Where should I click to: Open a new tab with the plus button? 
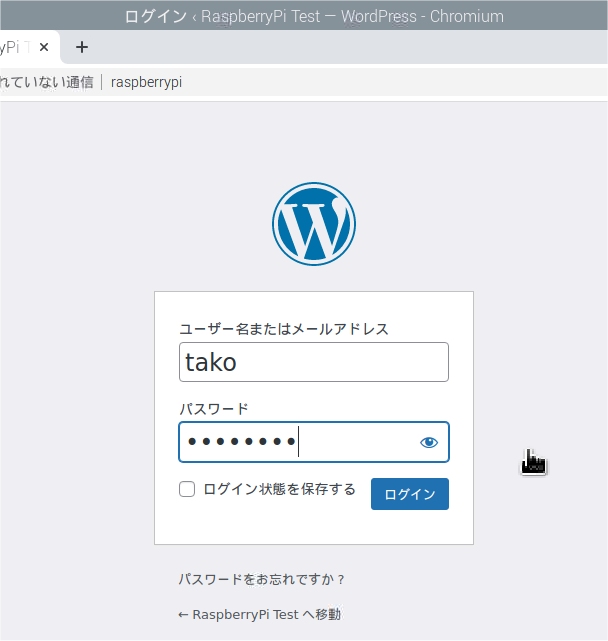[82, 47]
